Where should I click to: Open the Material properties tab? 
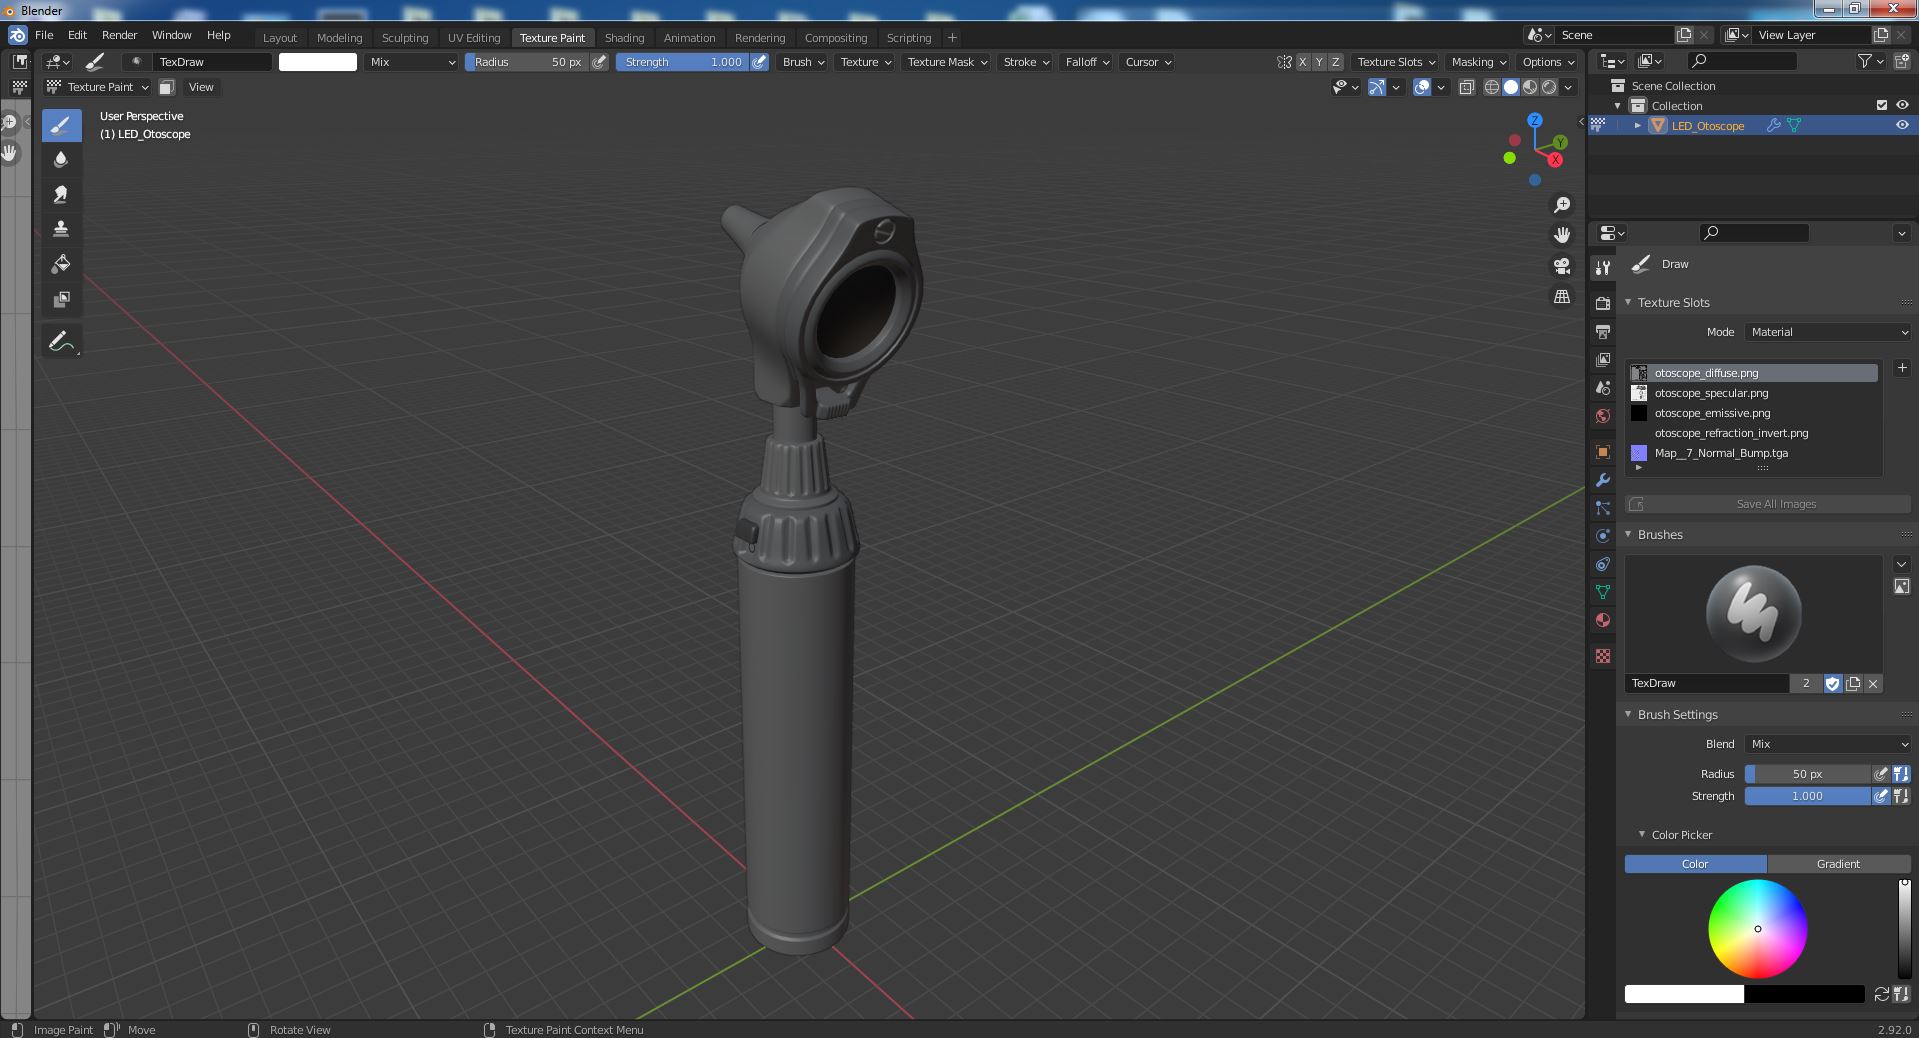(1603, 620)
